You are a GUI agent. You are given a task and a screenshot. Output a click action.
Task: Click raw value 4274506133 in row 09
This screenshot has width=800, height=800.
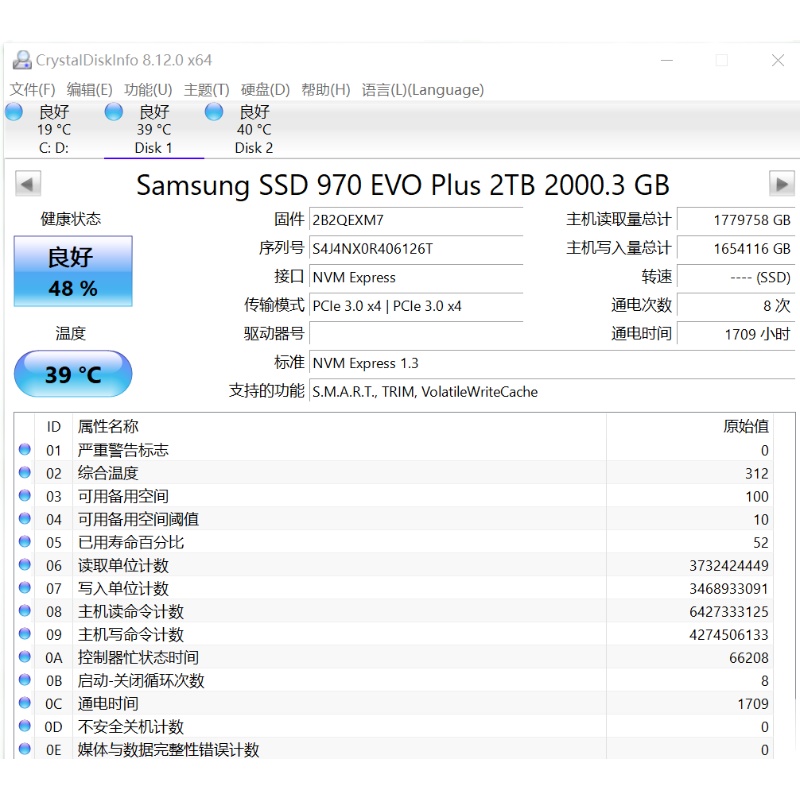(729, 634)
